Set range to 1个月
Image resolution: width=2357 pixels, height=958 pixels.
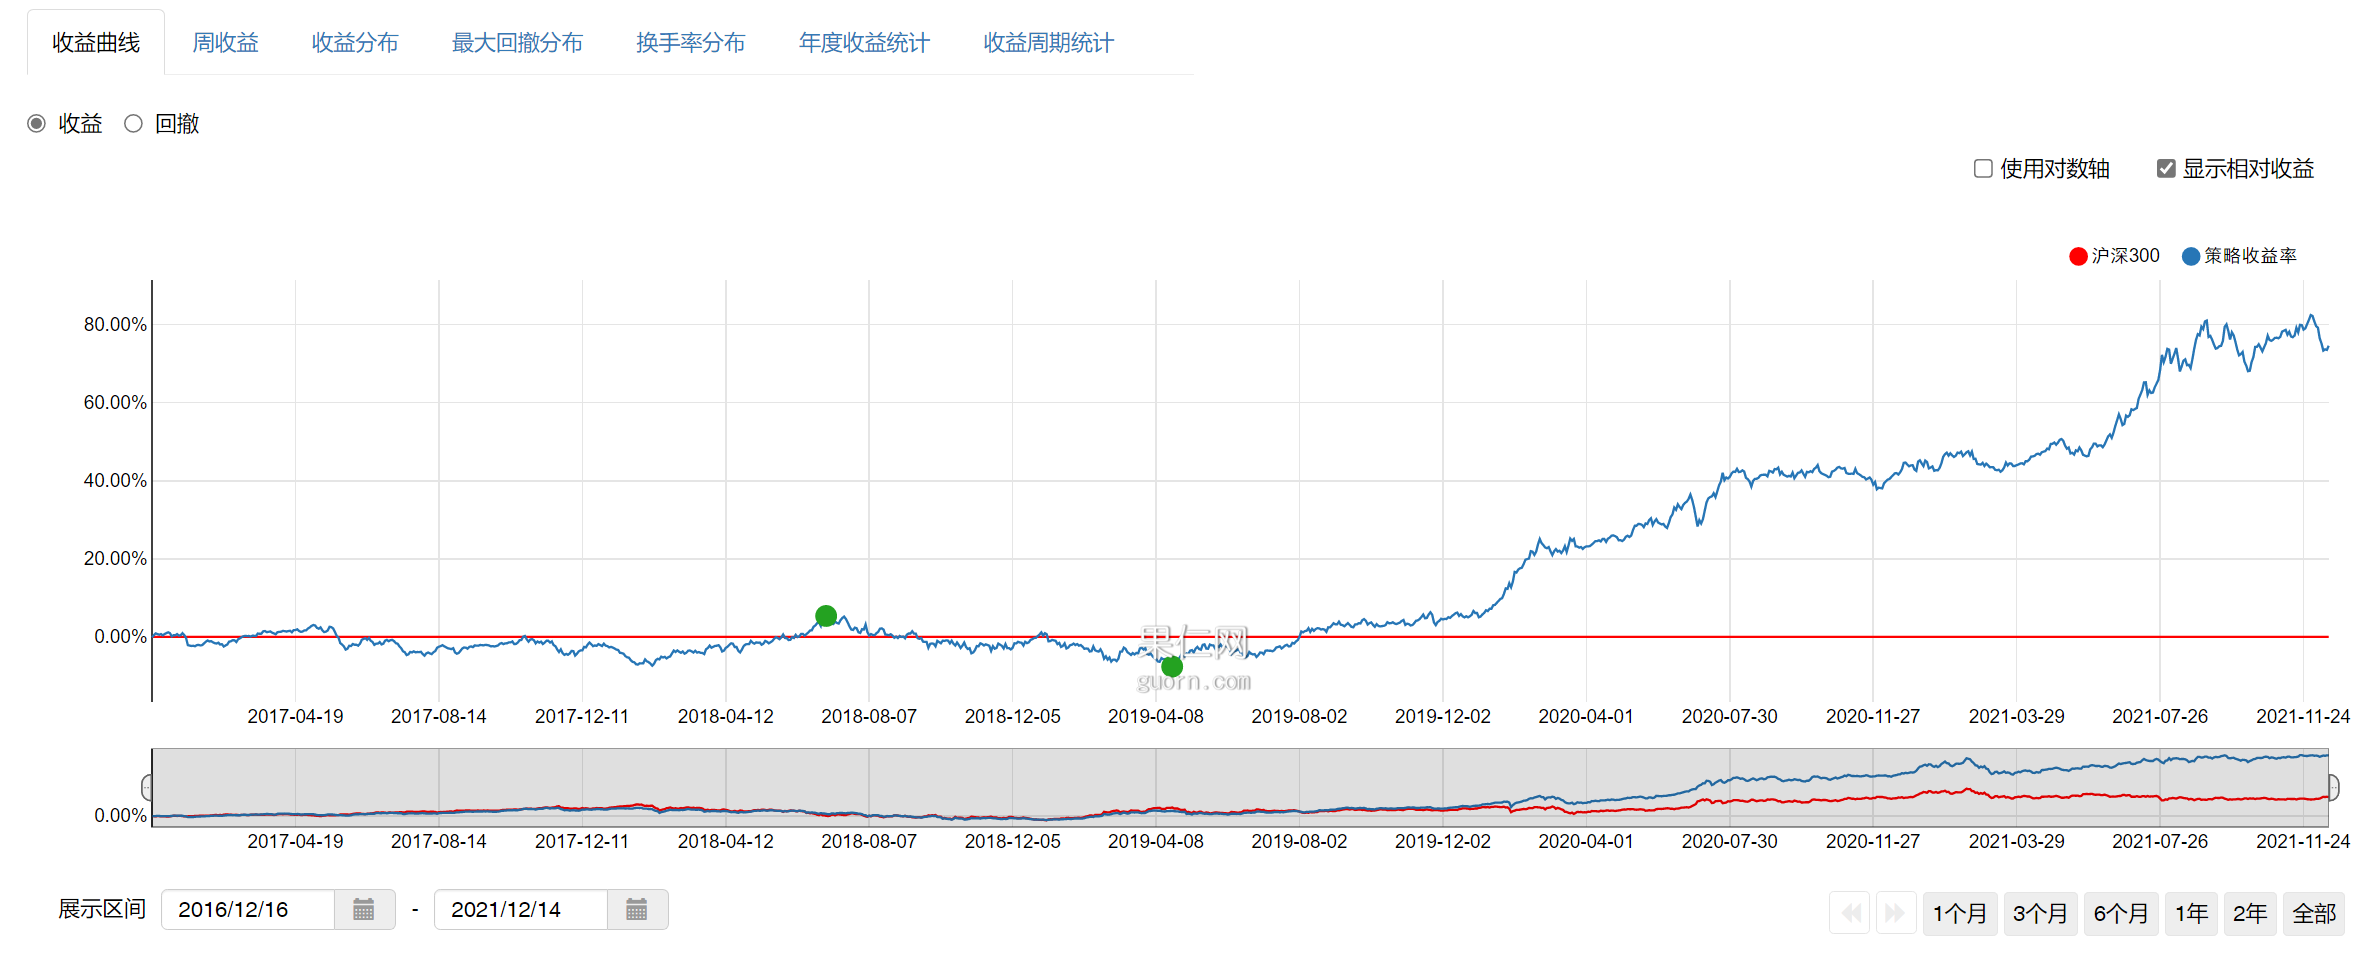coord(1960,913)
